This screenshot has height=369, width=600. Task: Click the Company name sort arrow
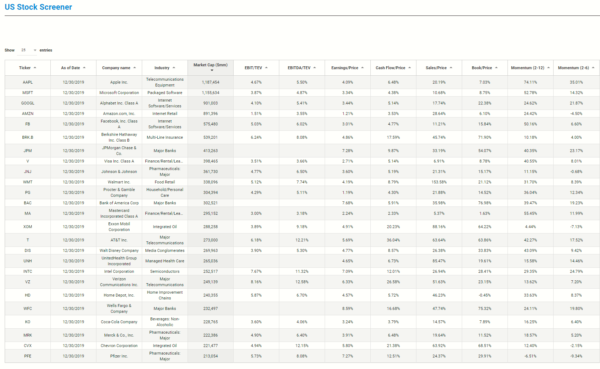click(x=134, y=68)
